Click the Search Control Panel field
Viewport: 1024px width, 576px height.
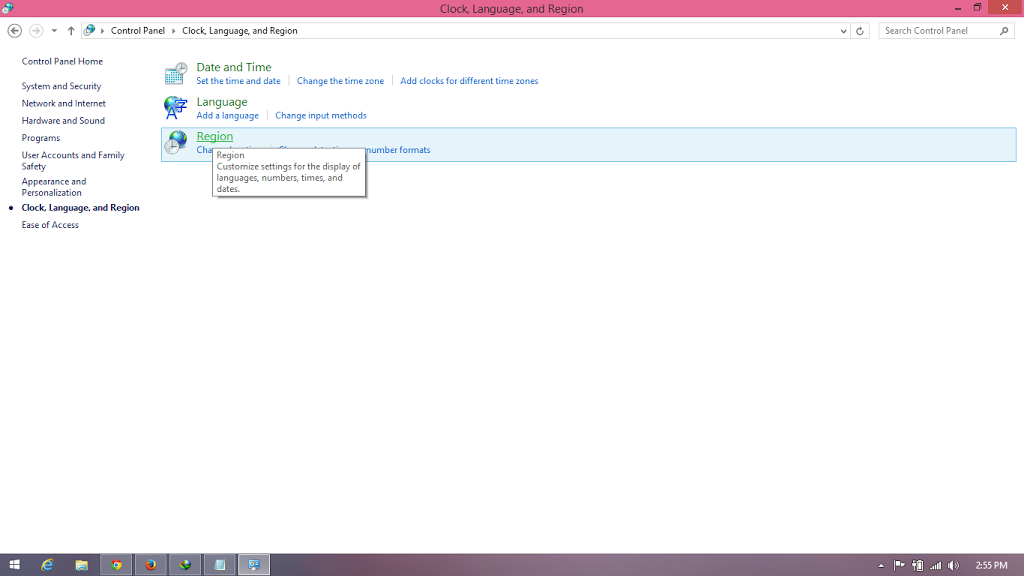click(x=938, y=31)
